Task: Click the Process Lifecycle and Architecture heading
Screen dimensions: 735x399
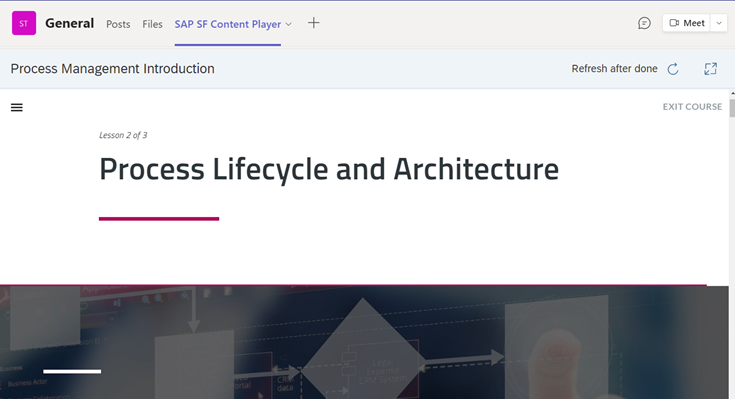Action: 329,169
